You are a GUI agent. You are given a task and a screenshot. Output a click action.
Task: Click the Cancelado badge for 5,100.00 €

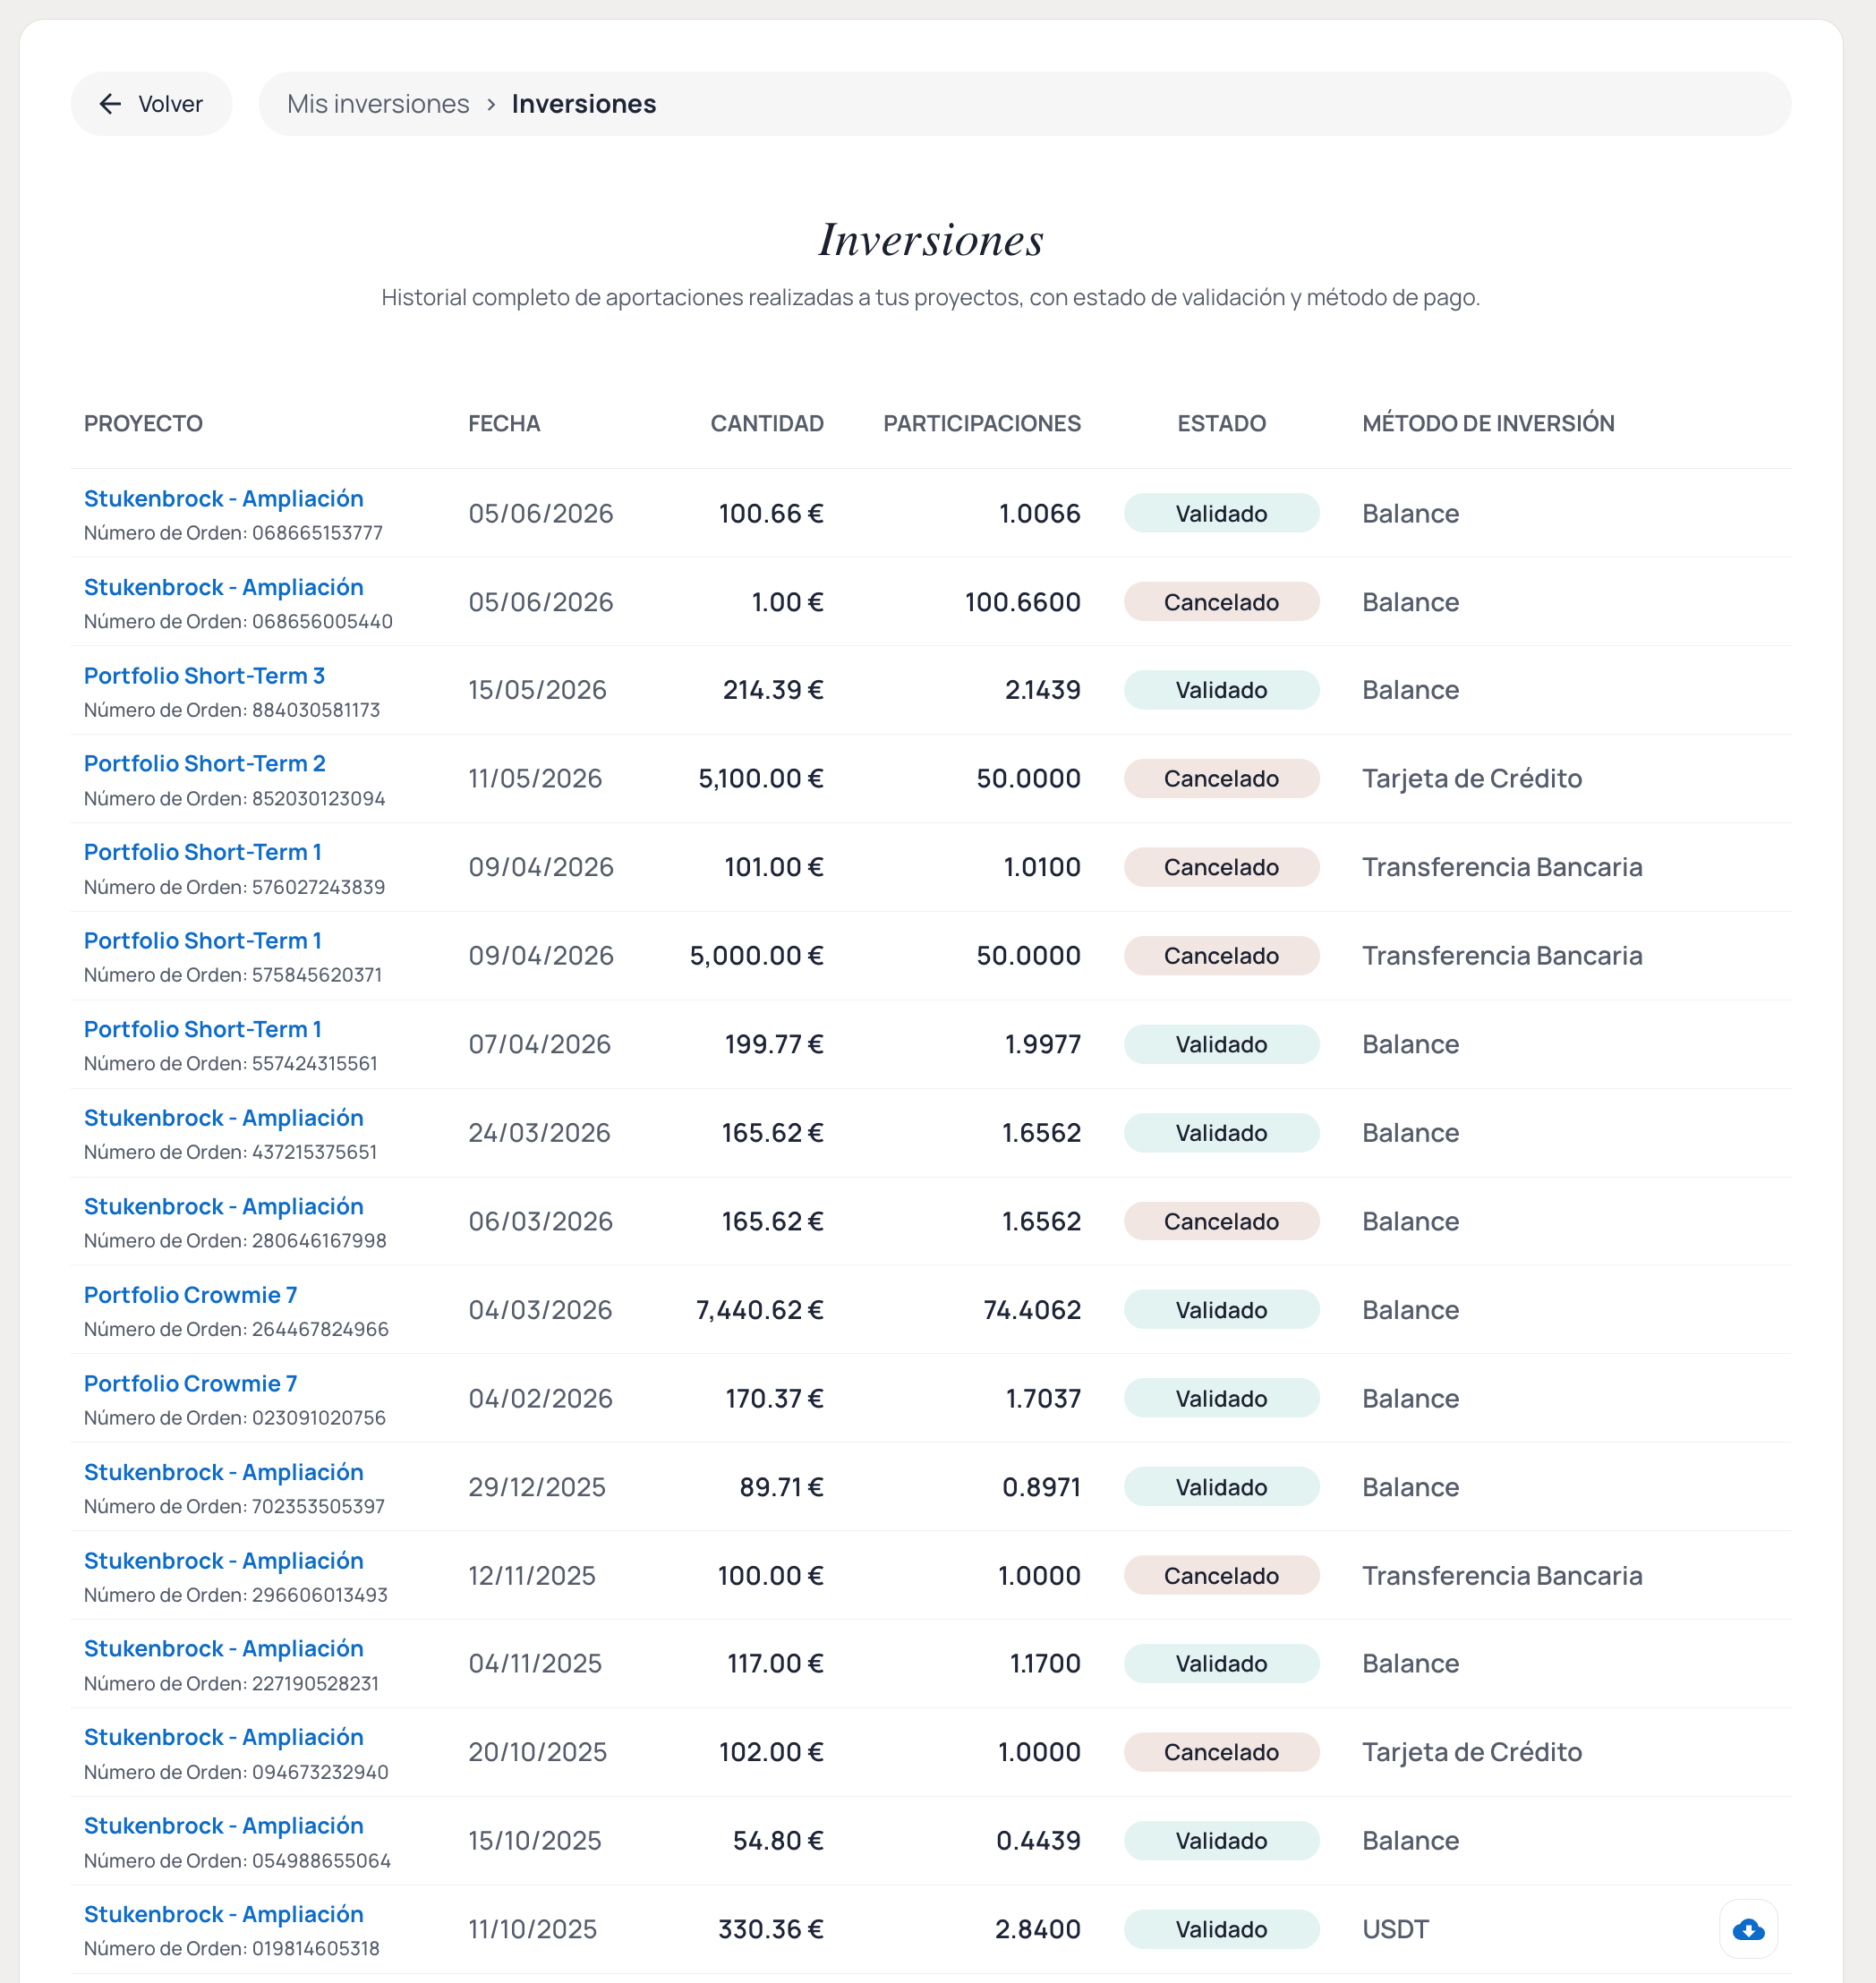1221,778
